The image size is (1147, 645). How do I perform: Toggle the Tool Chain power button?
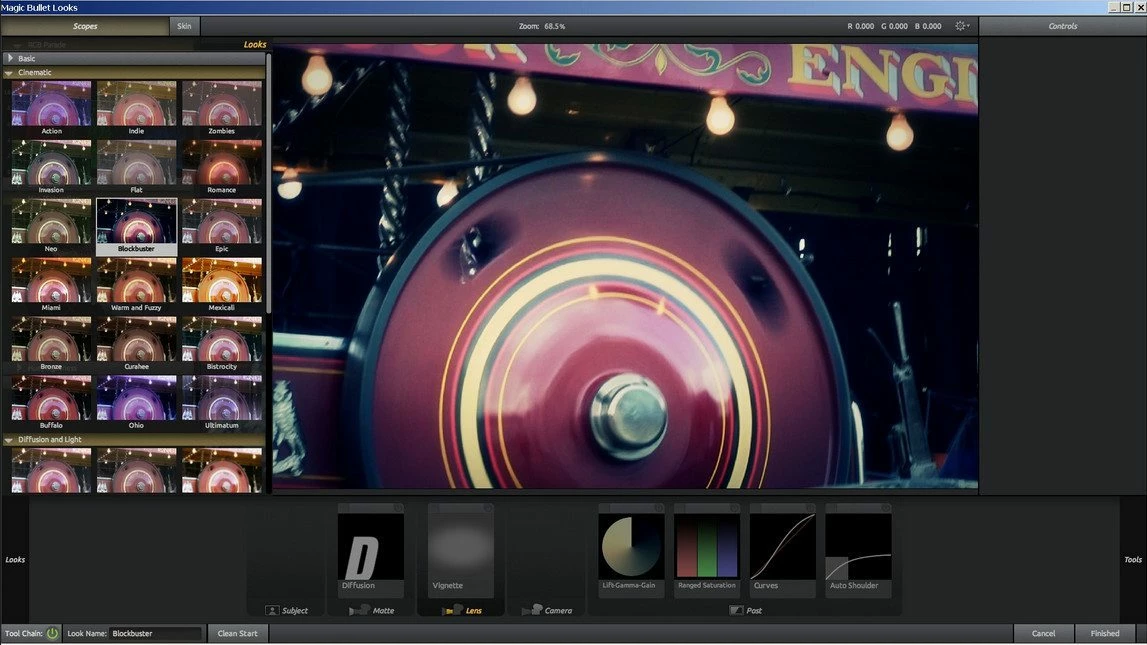coord(53,633)
